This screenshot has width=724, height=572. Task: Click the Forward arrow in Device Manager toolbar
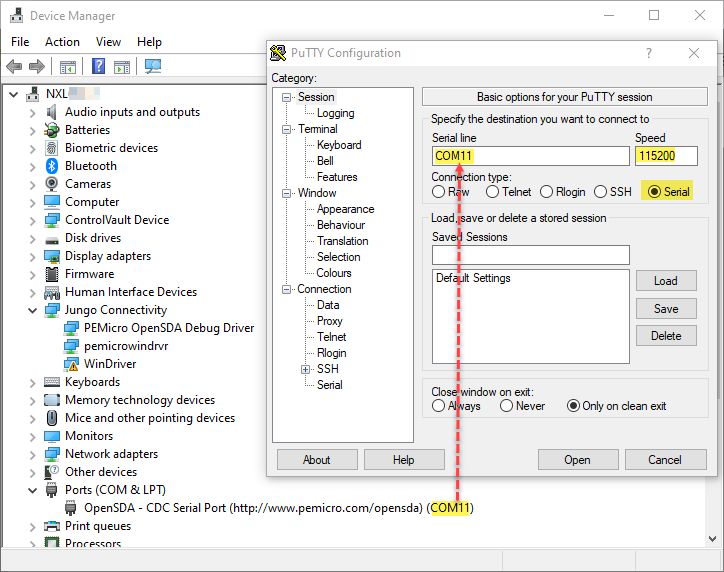(x=36, y=66)
